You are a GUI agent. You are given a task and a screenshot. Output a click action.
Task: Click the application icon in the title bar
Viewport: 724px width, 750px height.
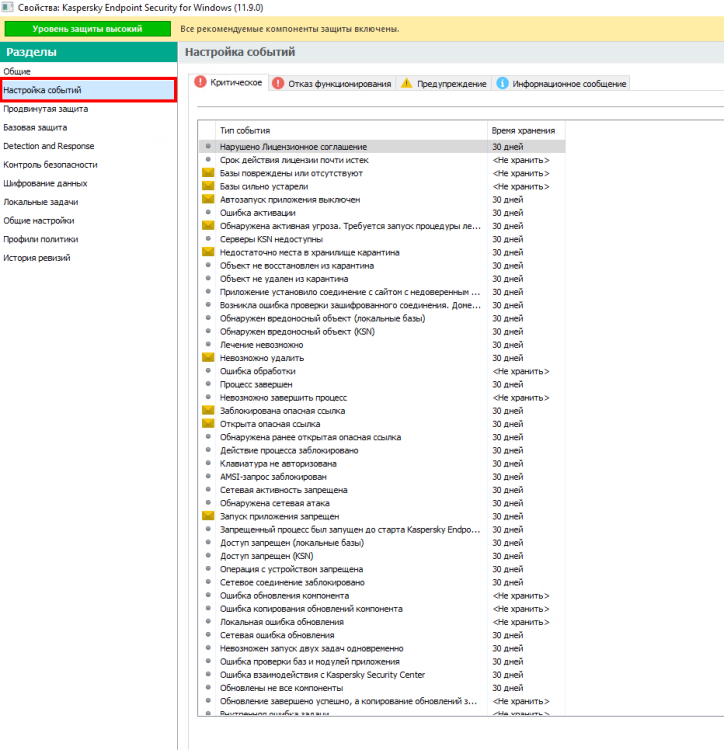coord(7,8)
